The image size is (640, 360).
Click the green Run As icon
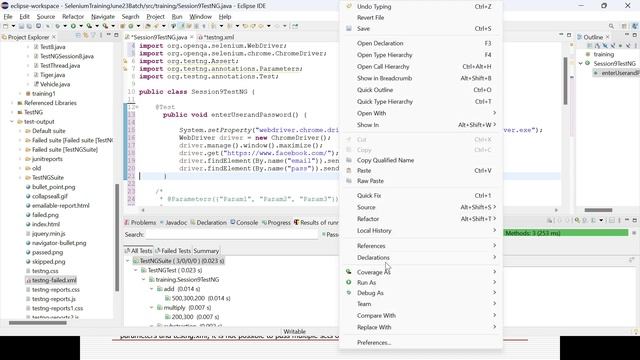(349, 282)
